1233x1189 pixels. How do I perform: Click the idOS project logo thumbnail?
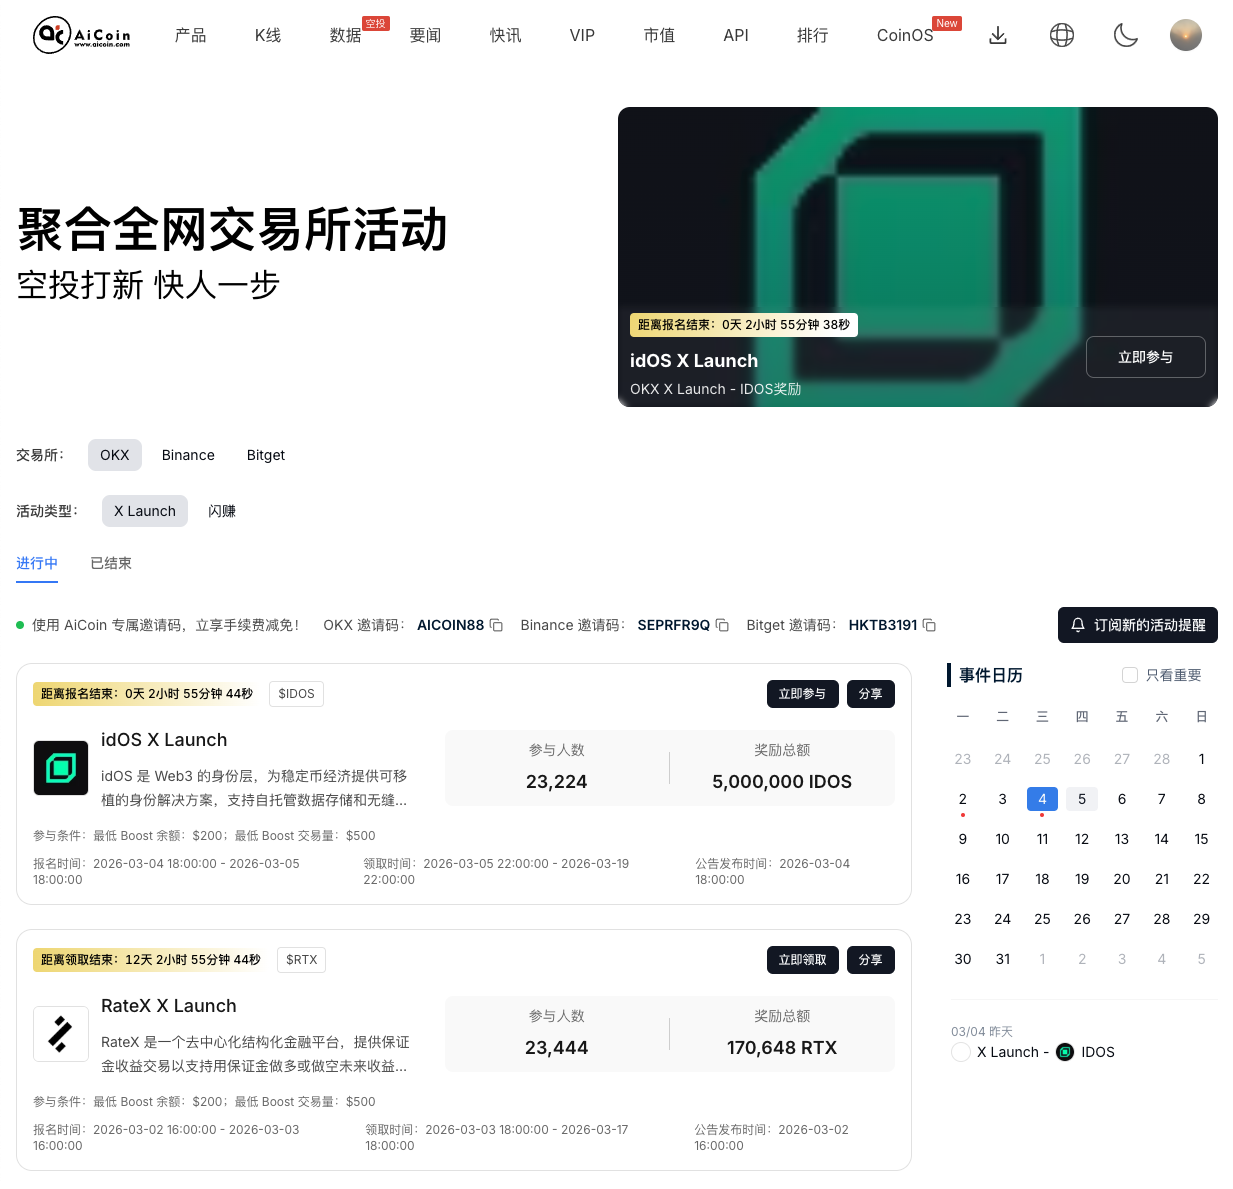point(61,768)
